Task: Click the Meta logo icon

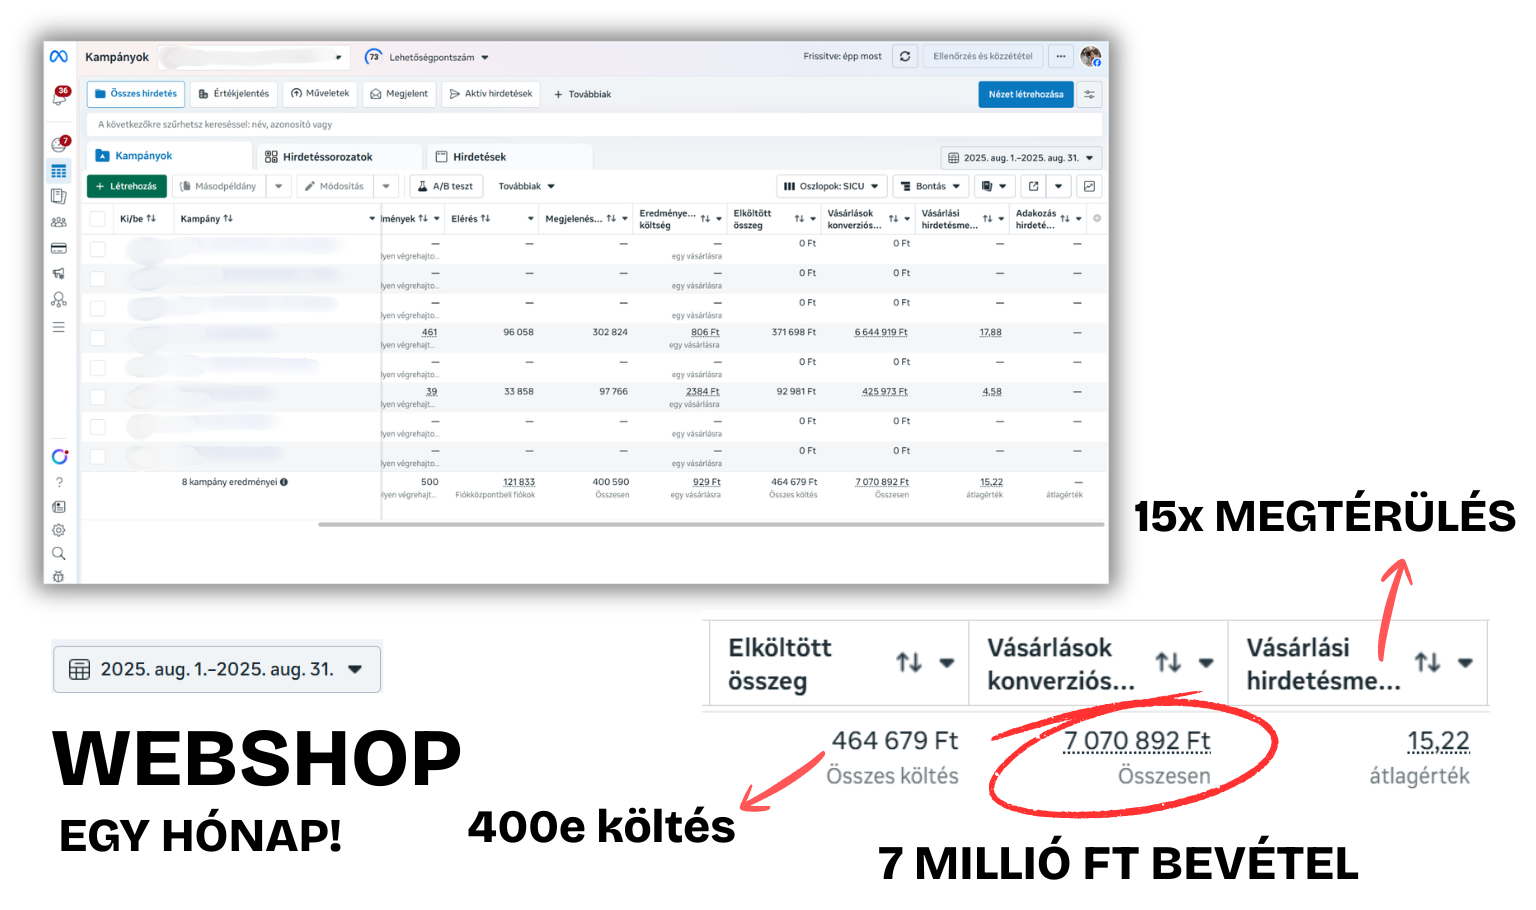Action: tap(59, 57)
